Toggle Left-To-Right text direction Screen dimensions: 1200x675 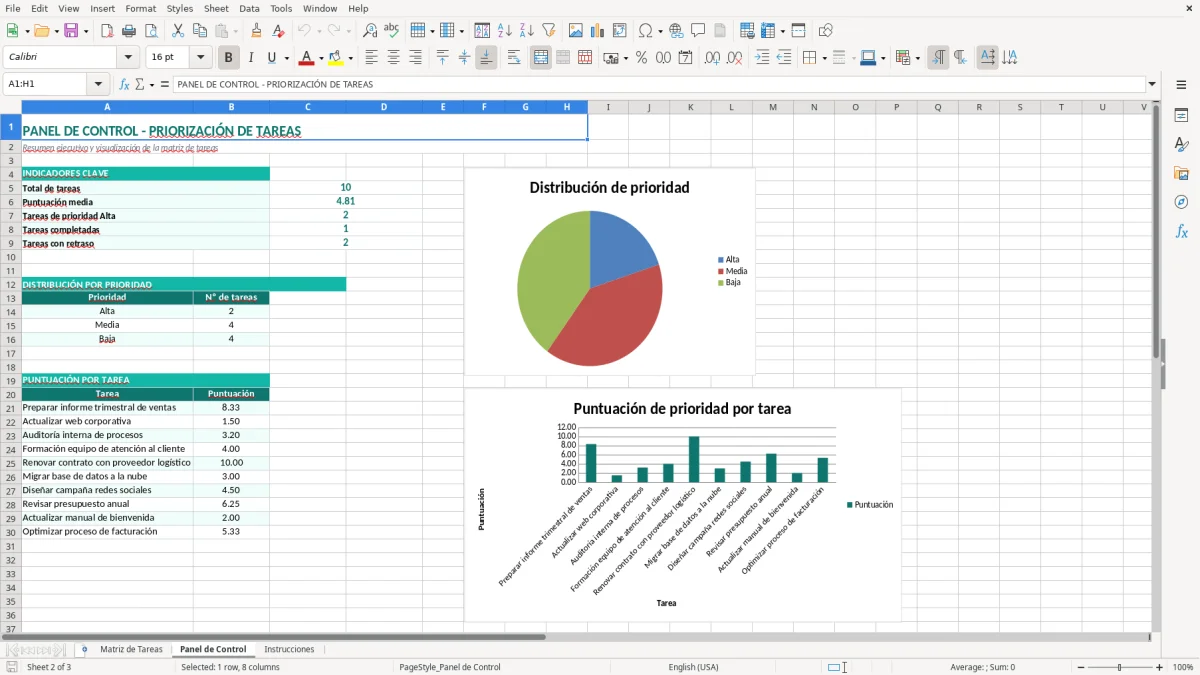click(938, 58)
